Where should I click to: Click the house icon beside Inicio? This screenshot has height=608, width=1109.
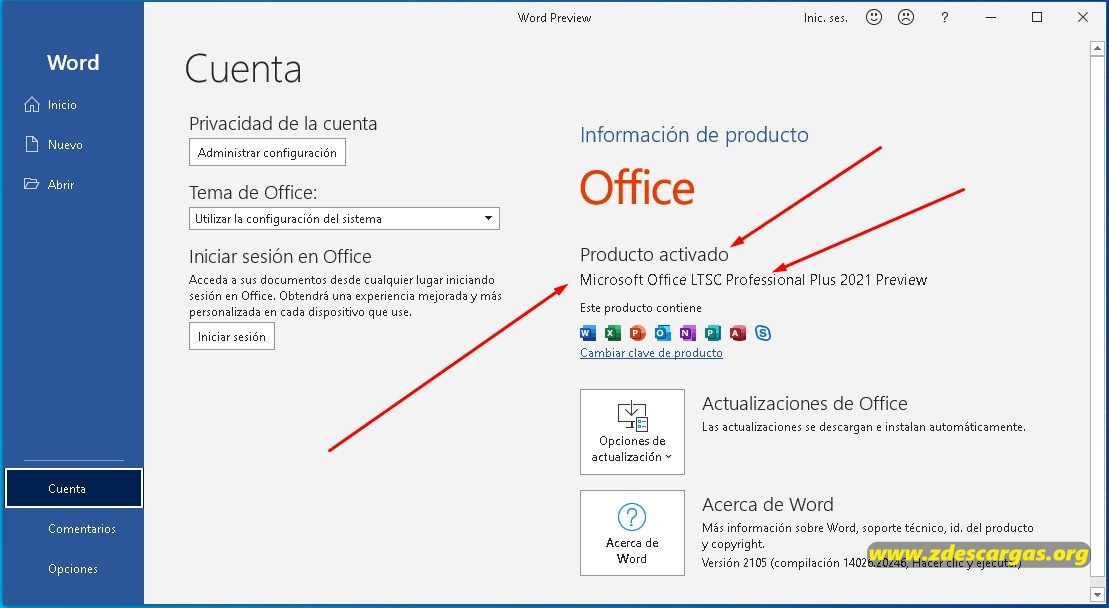pos(32,105)
